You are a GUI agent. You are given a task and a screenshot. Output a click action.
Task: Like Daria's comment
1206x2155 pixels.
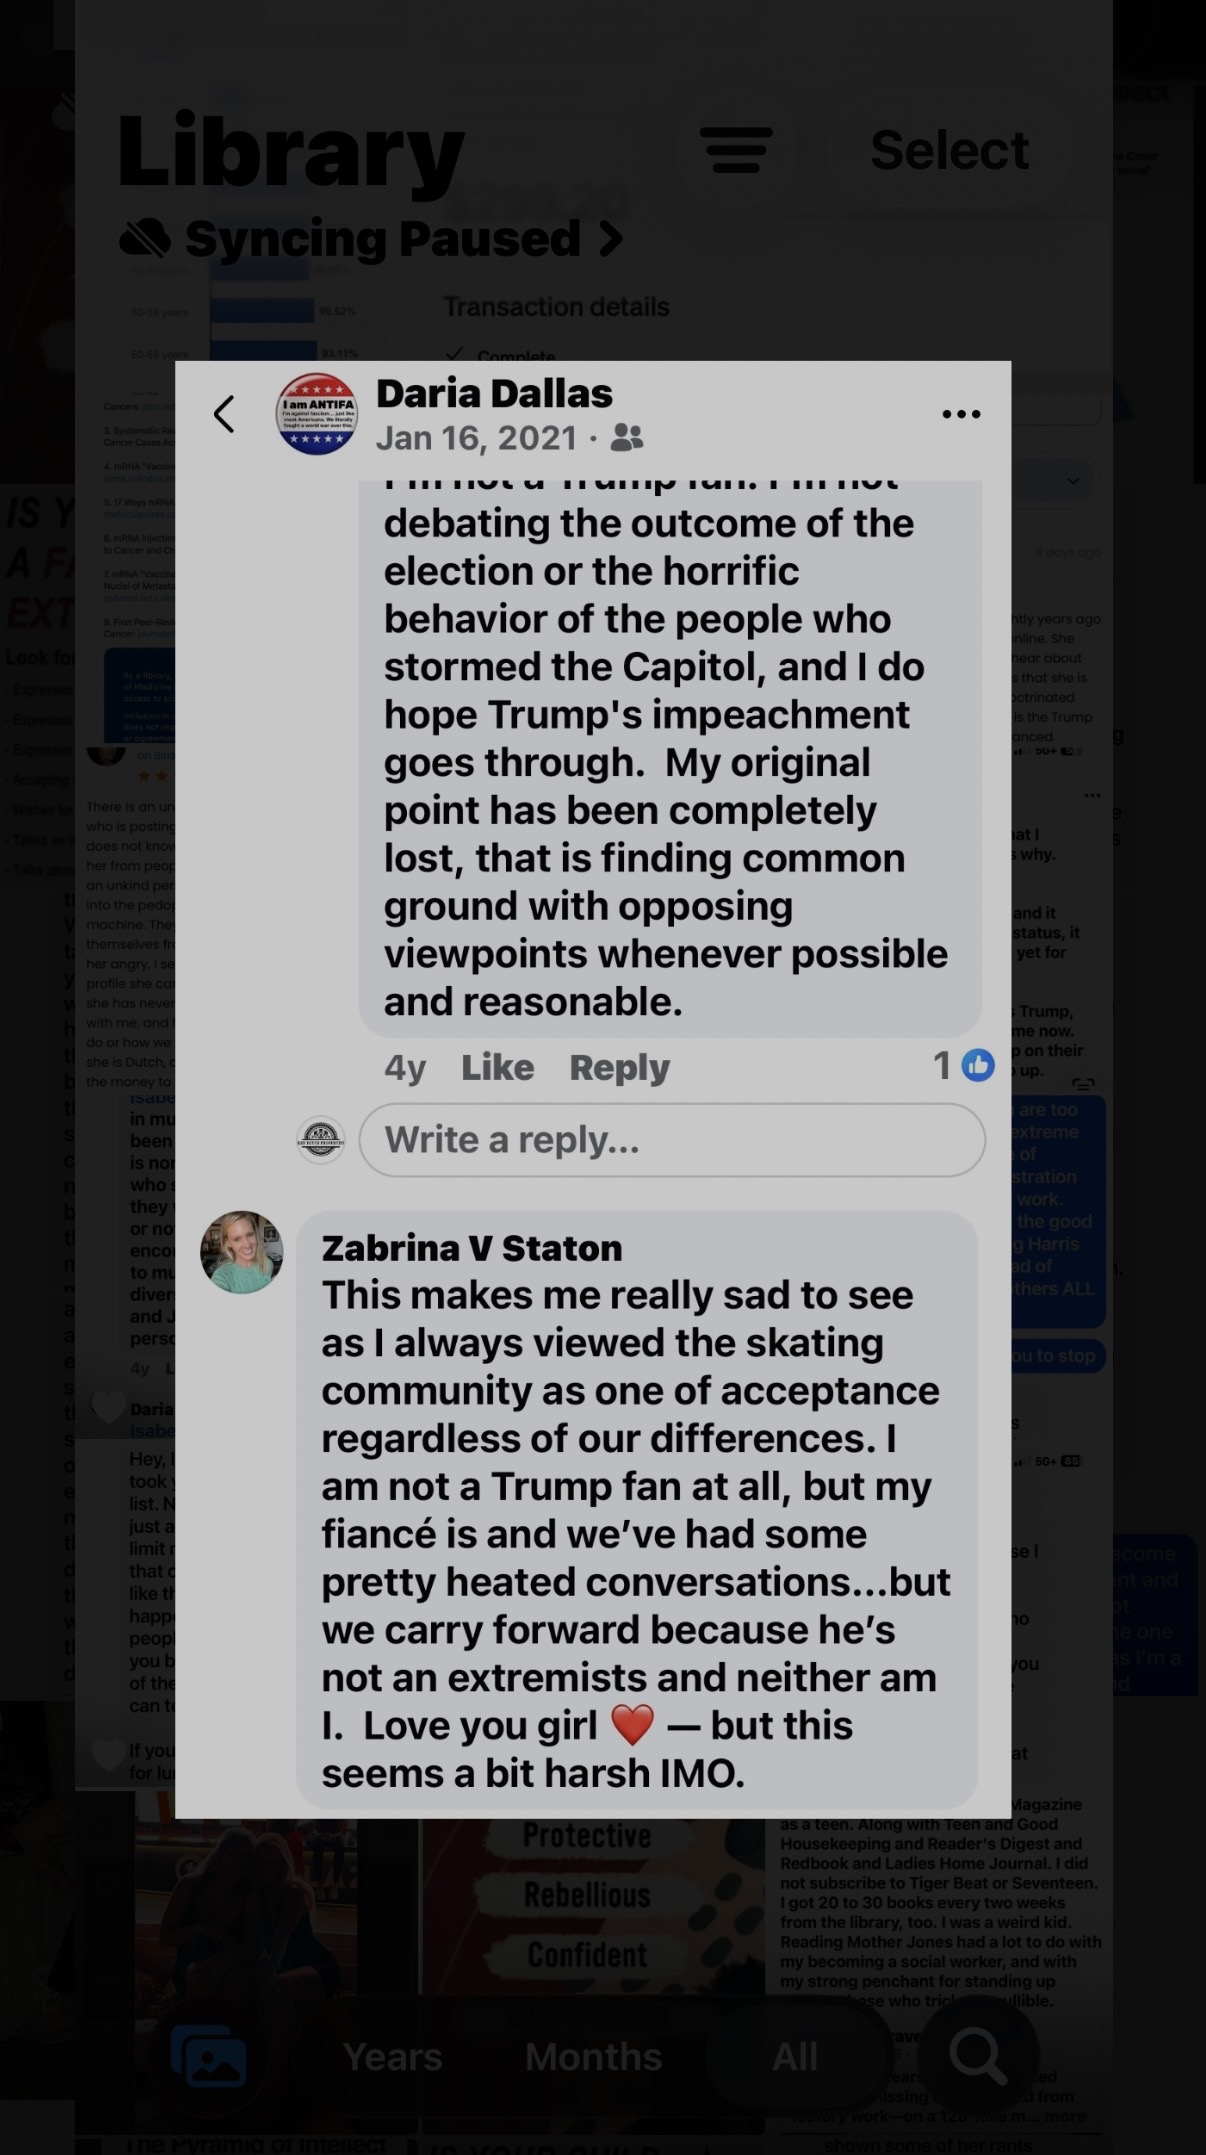(497, 1066)
